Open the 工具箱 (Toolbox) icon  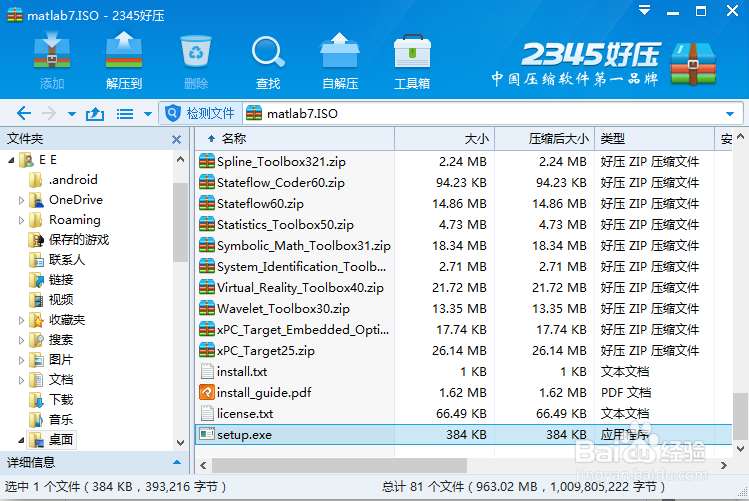click(412, 51)
